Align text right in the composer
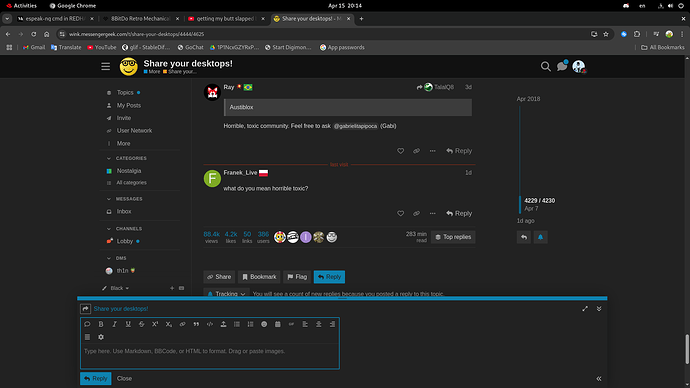 tap(332, 324)
